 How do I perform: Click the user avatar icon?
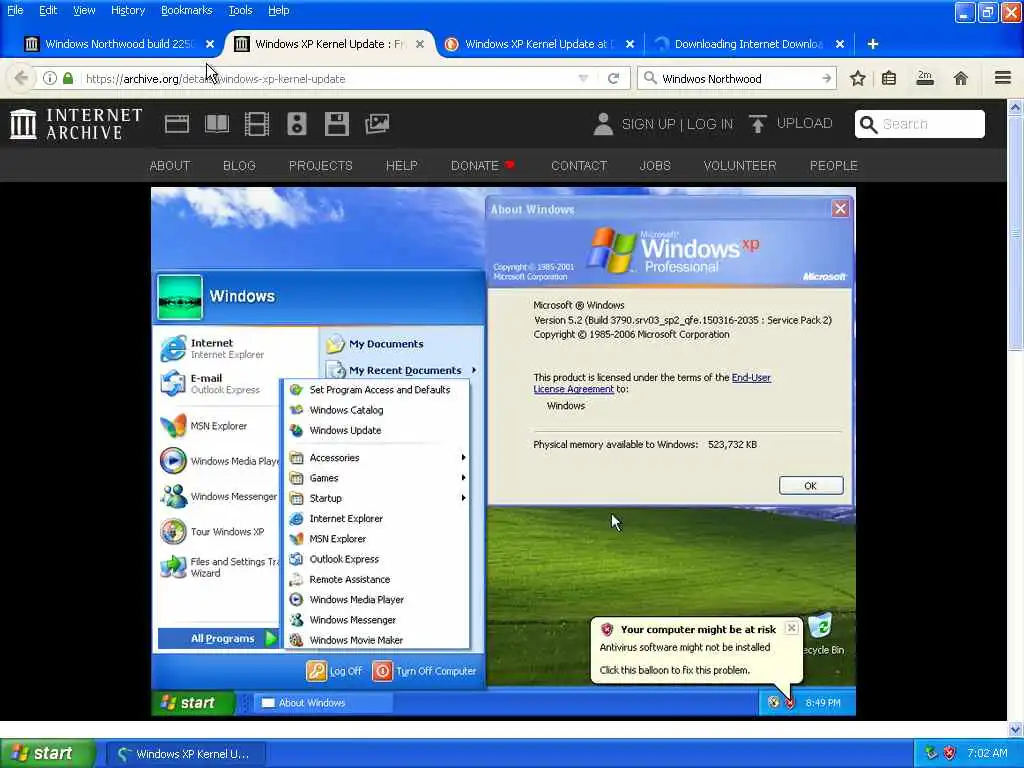point(603,124)
